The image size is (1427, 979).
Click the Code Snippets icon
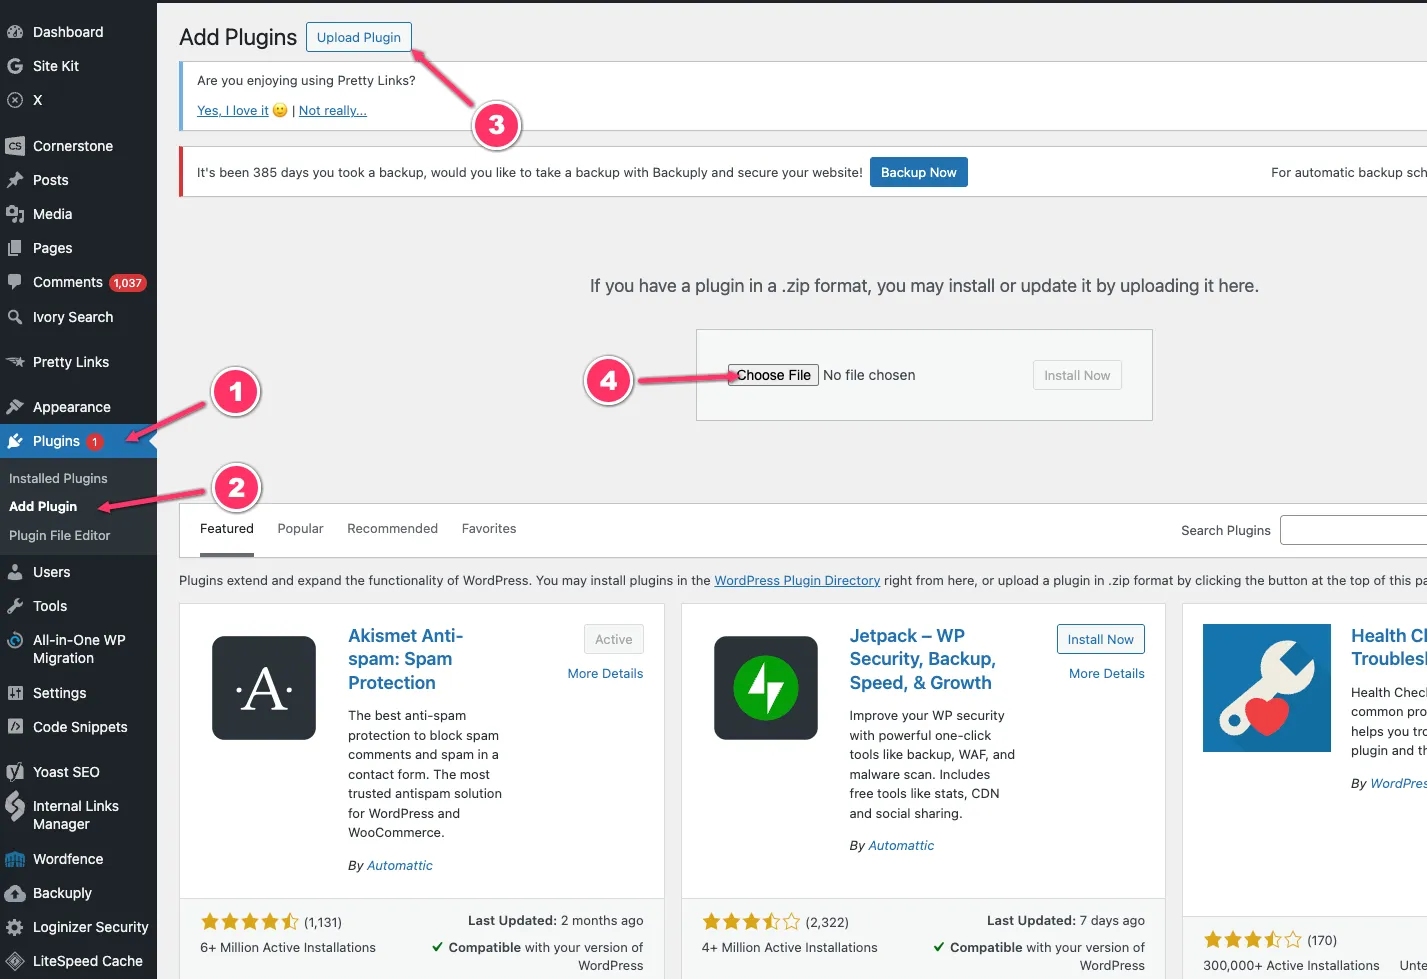(x=15, y=727)
